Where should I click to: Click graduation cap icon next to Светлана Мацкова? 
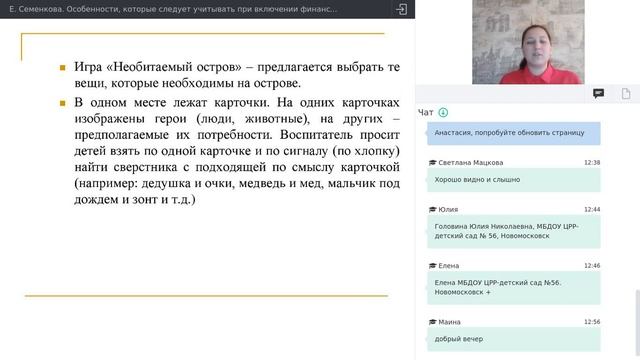click(x=433, y=162)
